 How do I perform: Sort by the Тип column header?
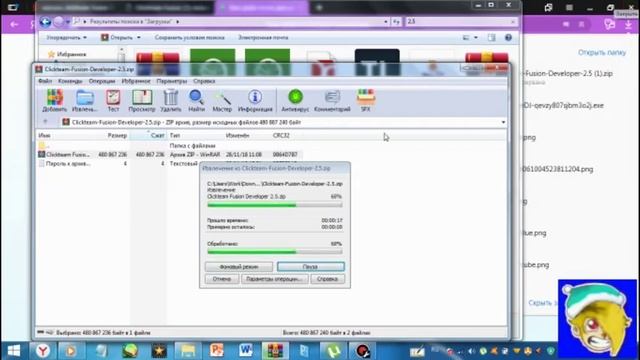[195, 135]
